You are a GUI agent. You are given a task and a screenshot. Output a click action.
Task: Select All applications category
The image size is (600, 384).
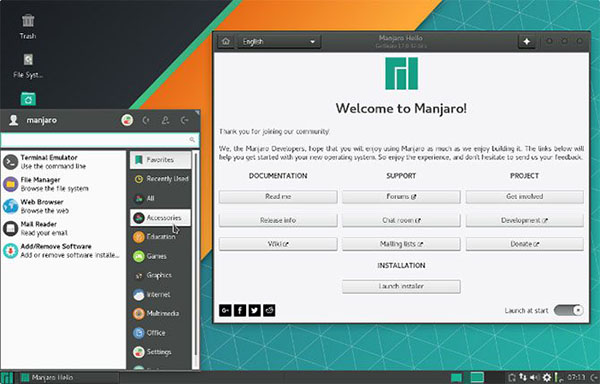(x=160, y=199)
